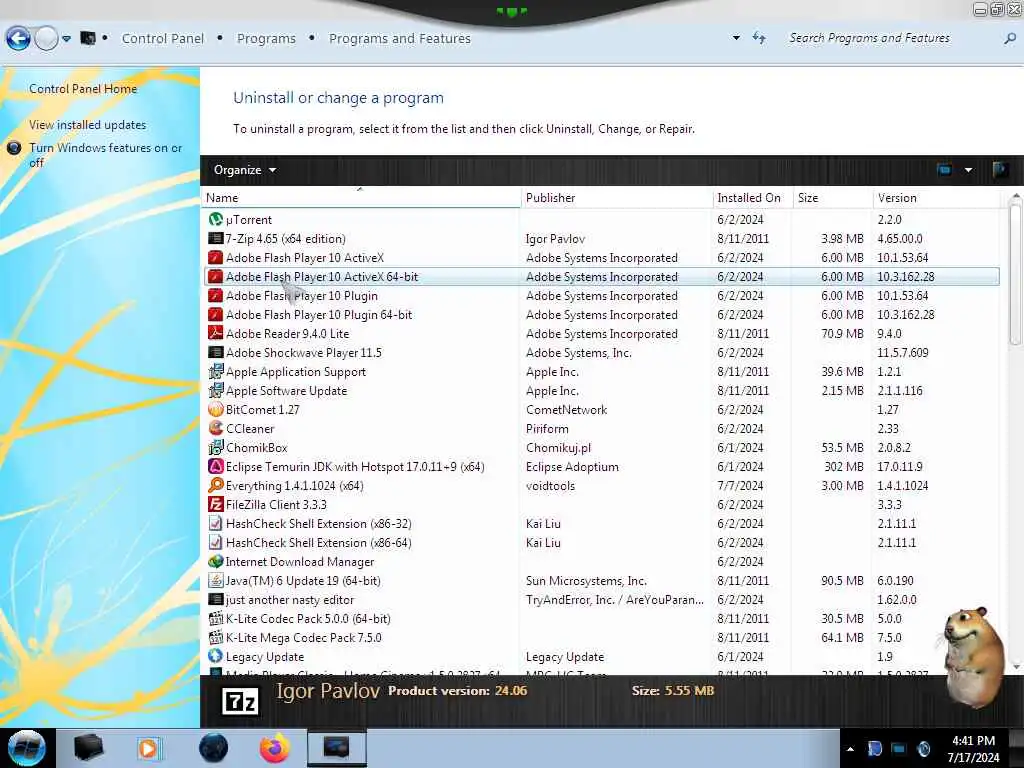Click the 302 MB size cell
Screen dimensions: 1024x768
[844, 466]
